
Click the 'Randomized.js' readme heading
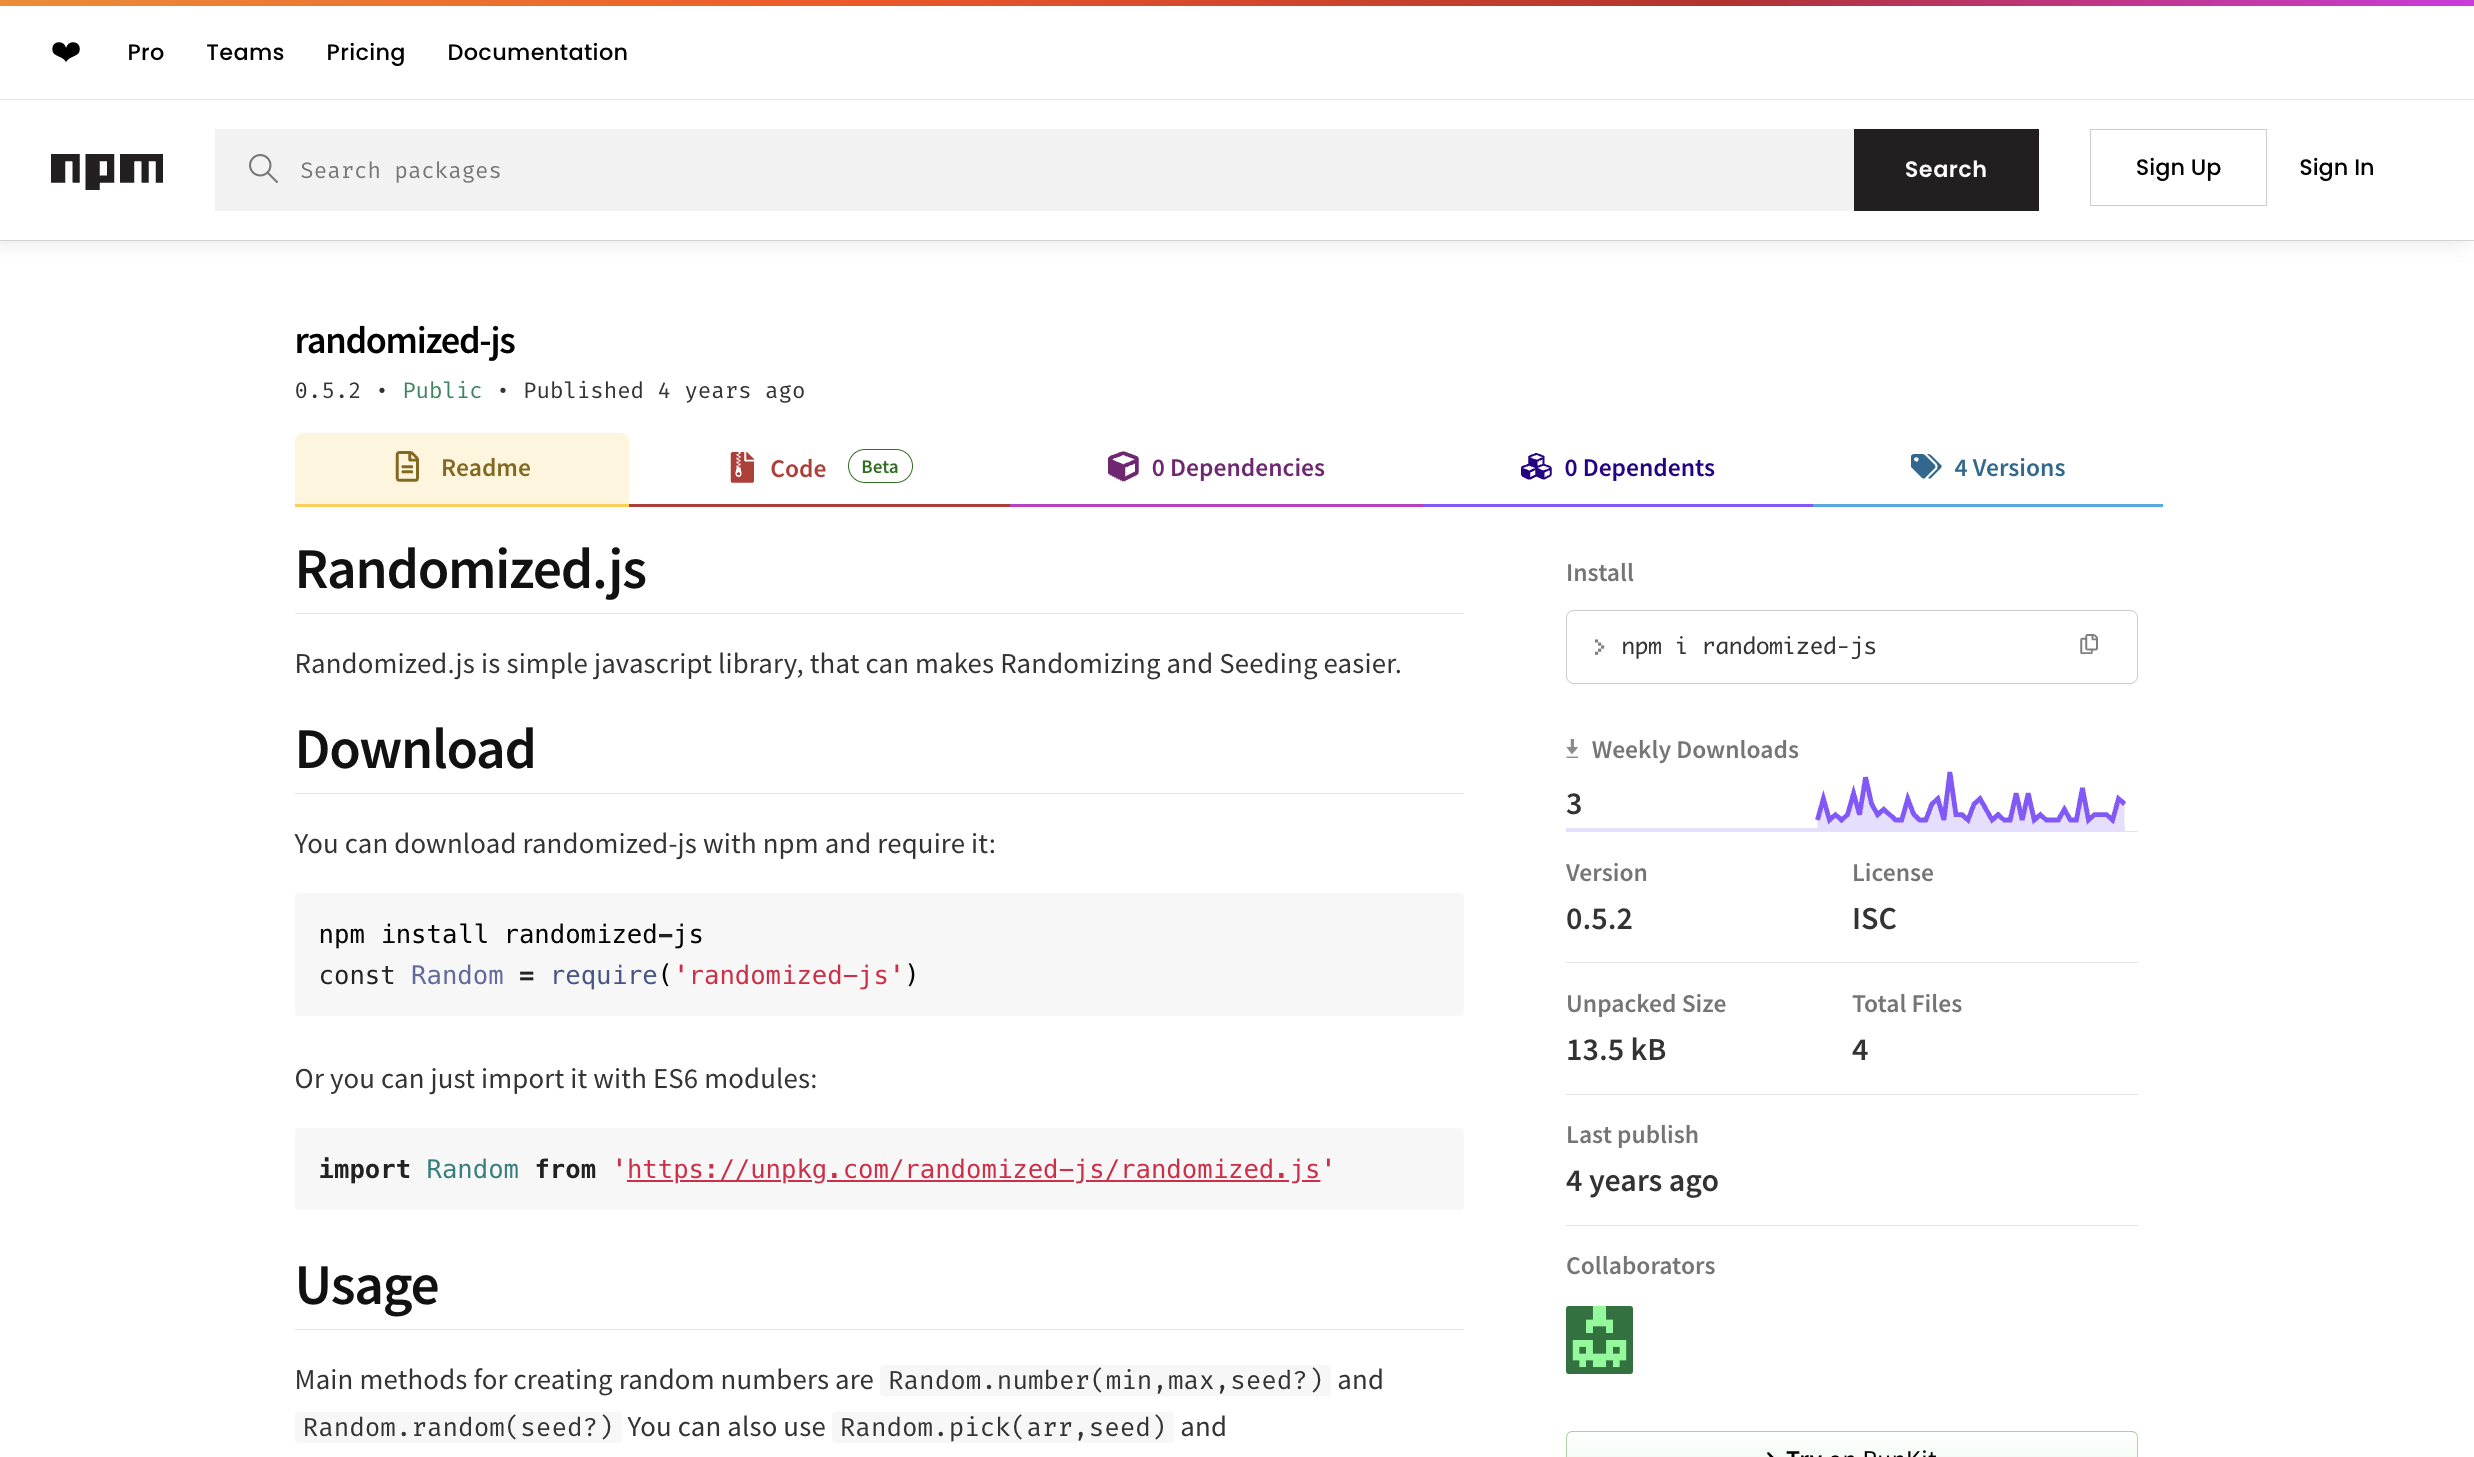point(471,570)
